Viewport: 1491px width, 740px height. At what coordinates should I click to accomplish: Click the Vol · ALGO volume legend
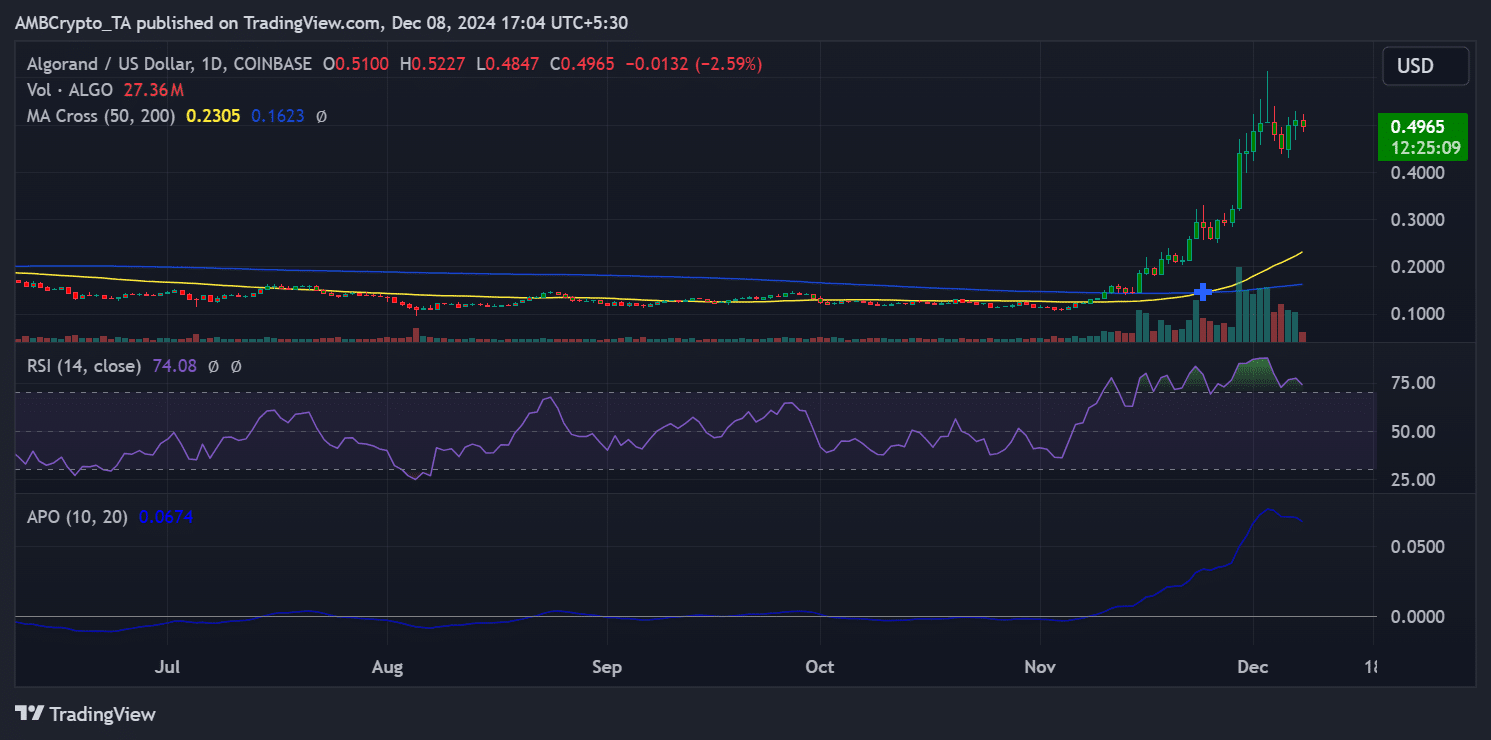click(71, 90)
